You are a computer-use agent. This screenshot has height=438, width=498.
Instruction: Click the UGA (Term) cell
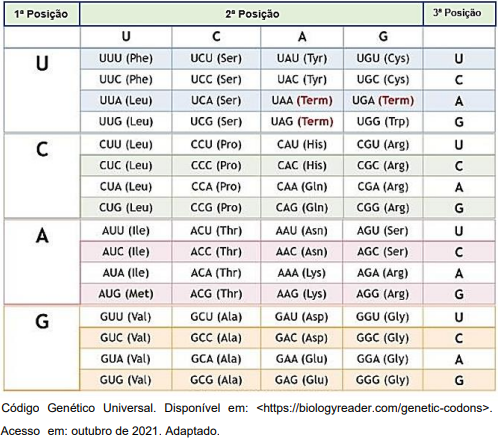click(383, 101)
